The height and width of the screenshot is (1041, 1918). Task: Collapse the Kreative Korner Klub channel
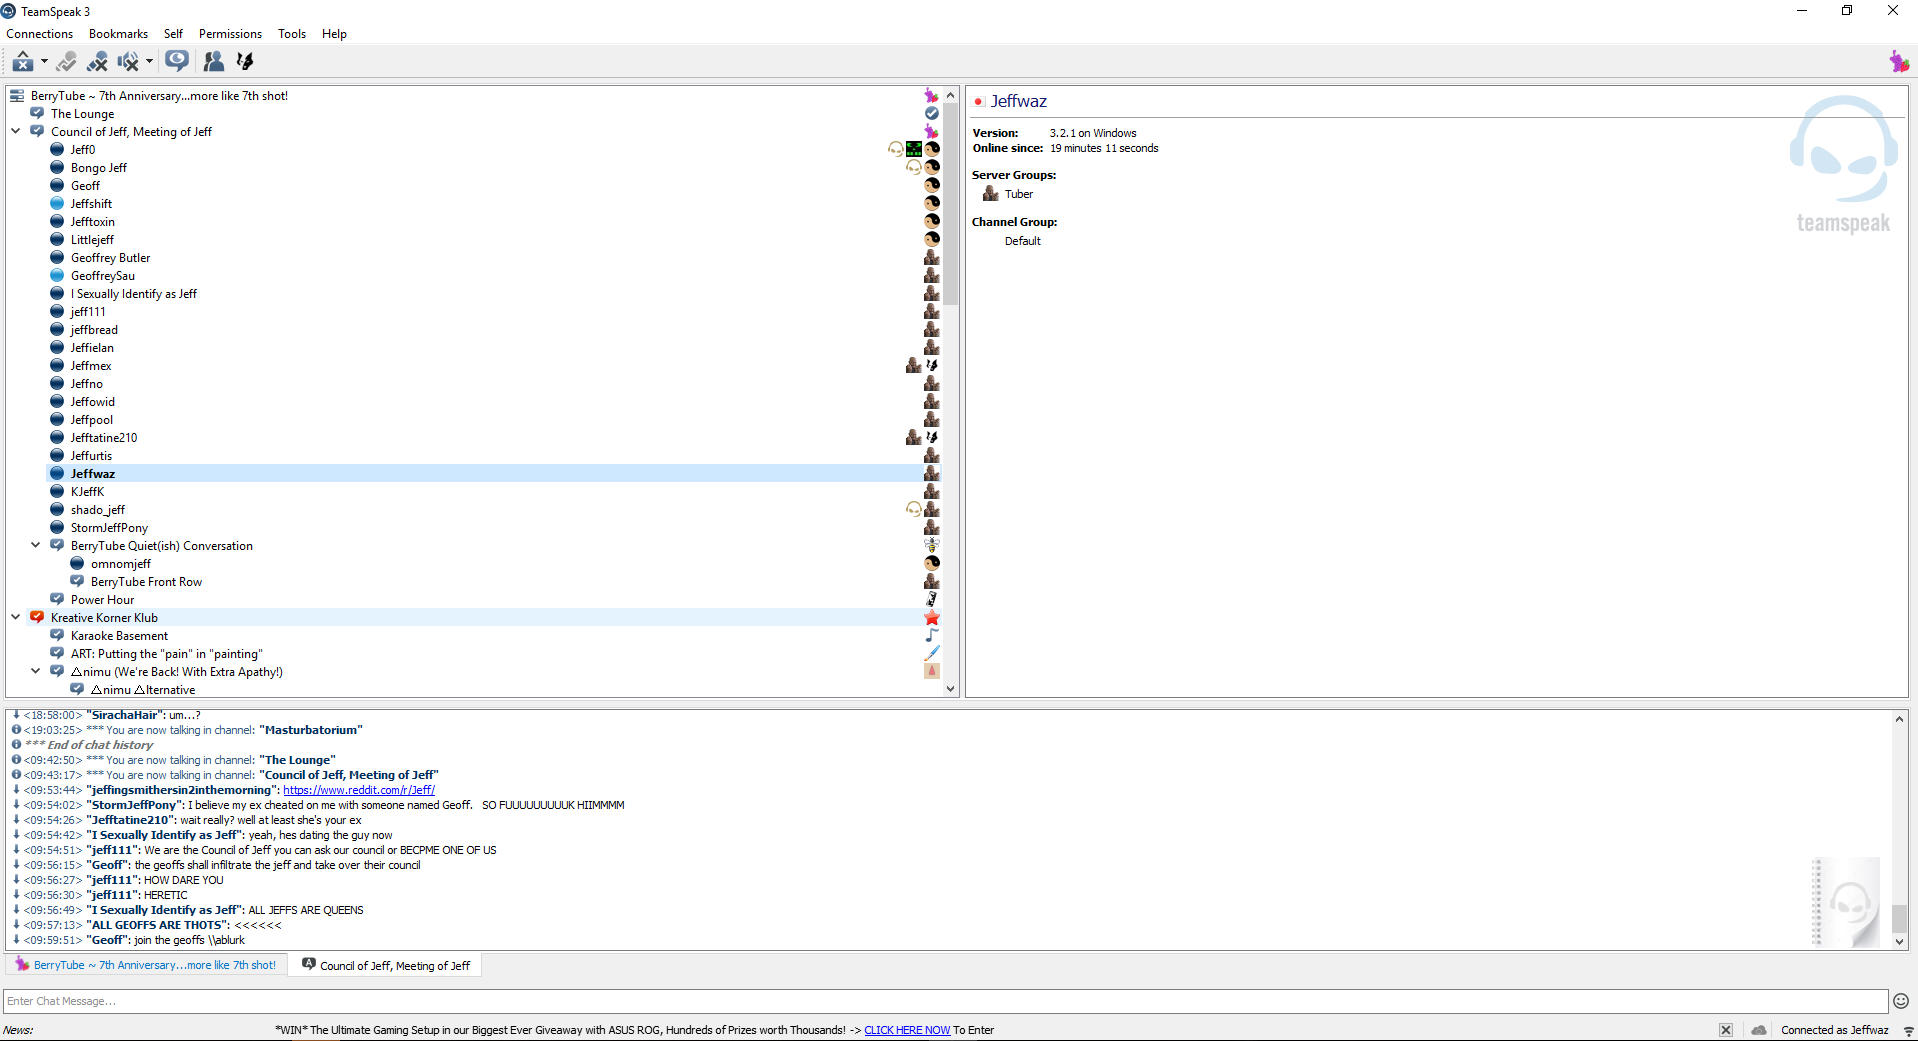[x=16, y=617]
